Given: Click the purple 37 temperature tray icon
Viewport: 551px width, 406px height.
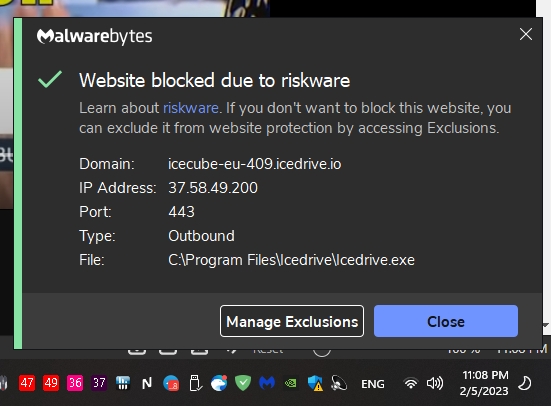Looking at the screenshot, I should (99, 383).
